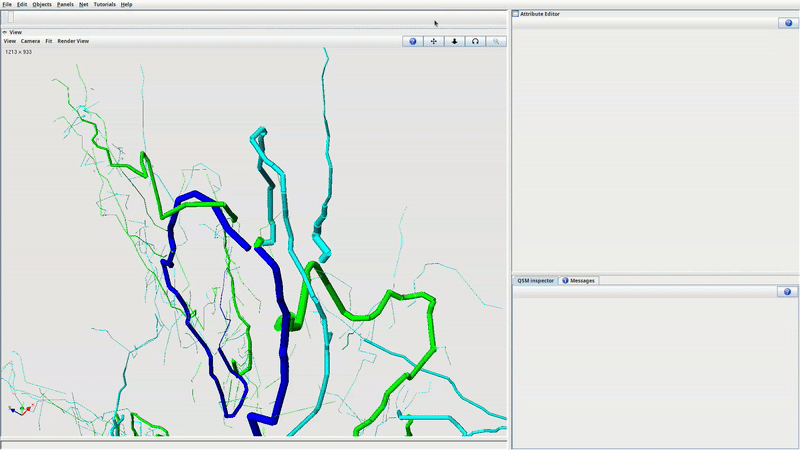Click the XYZ axis orientation gizmo
This screenshot has height=450, width=800.
(x=20, y=409)
